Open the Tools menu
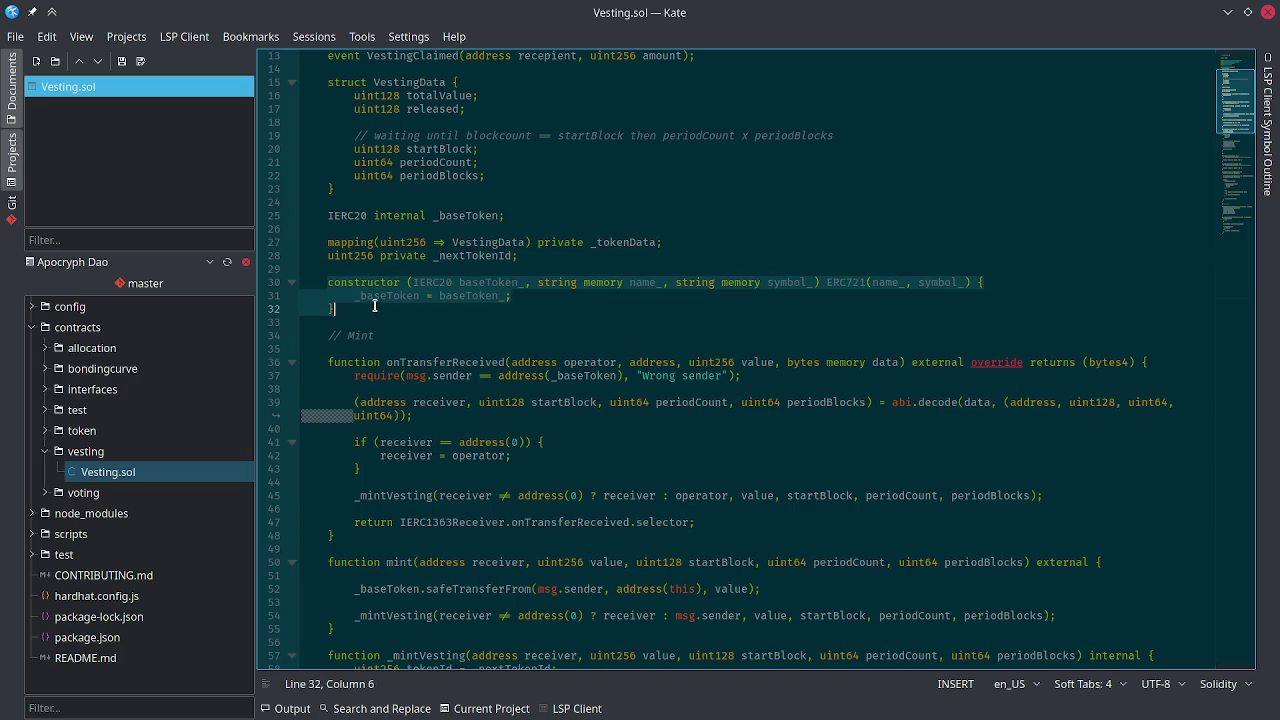1280x720 pixels. click(362, 36)
